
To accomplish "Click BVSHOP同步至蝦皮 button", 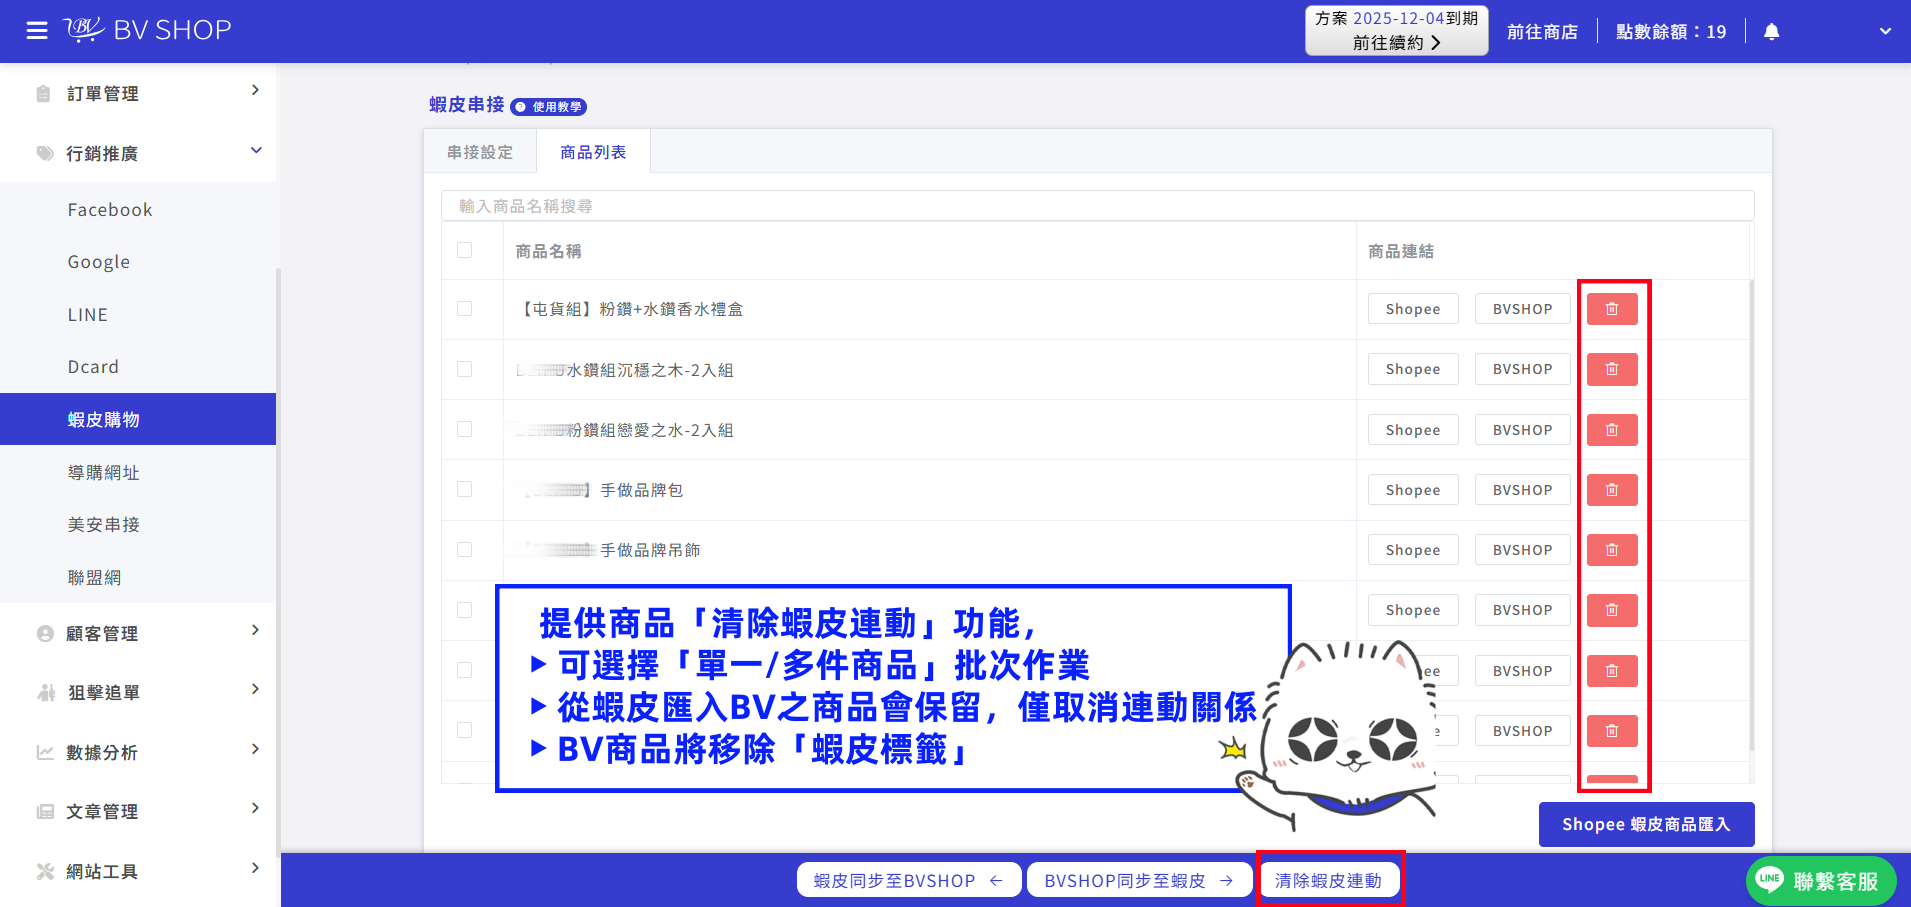I will (1139, 881).
